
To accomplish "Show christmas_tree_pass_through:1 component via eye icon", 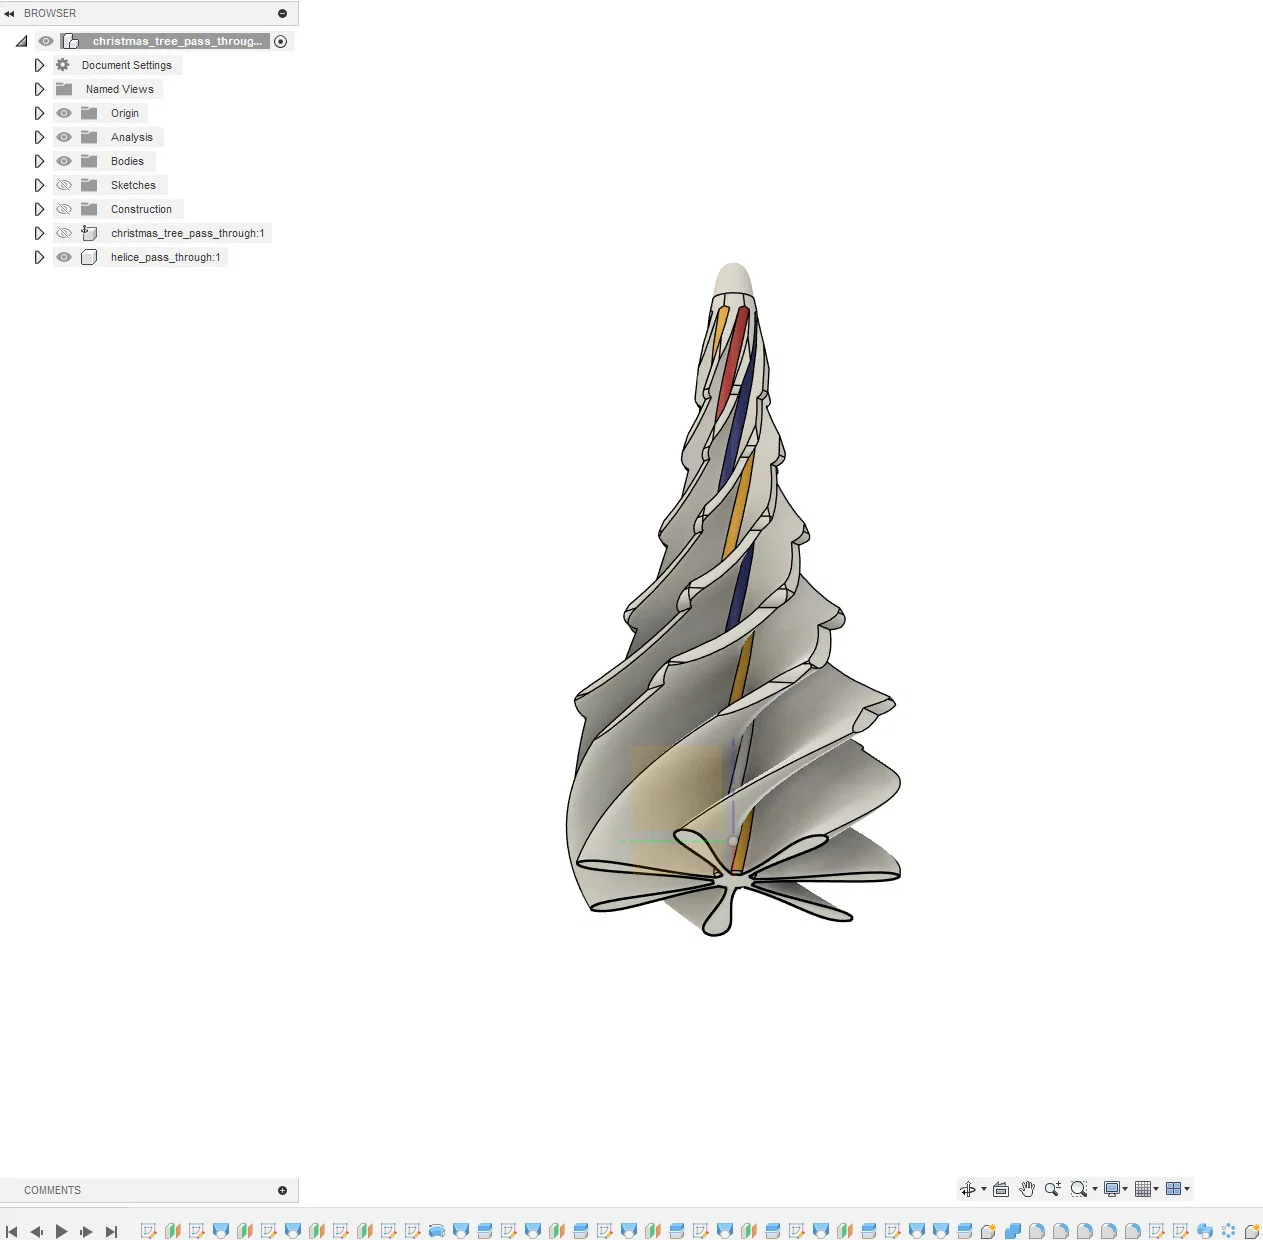I will [64, 233].
